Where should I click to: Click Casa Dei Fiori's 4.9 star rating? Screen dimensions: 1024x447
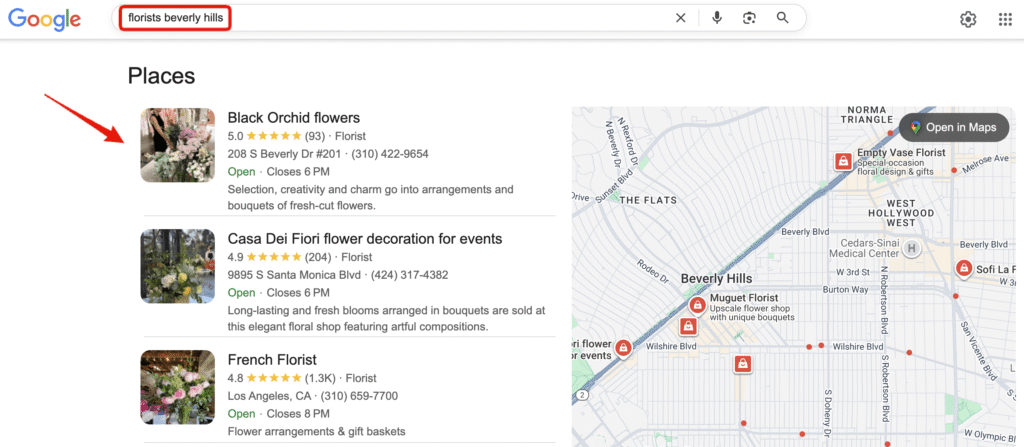pyautogui.click(x=264, y=257)
